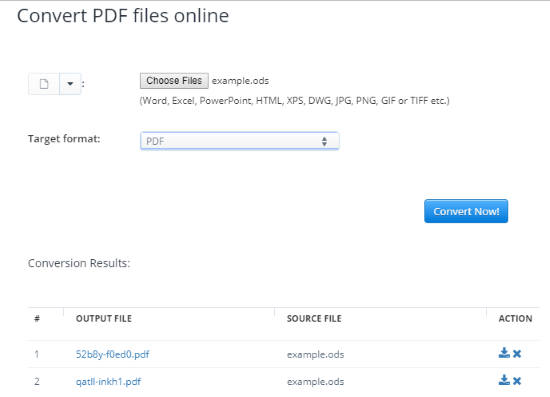Click the selected file name example.ods

240,81
